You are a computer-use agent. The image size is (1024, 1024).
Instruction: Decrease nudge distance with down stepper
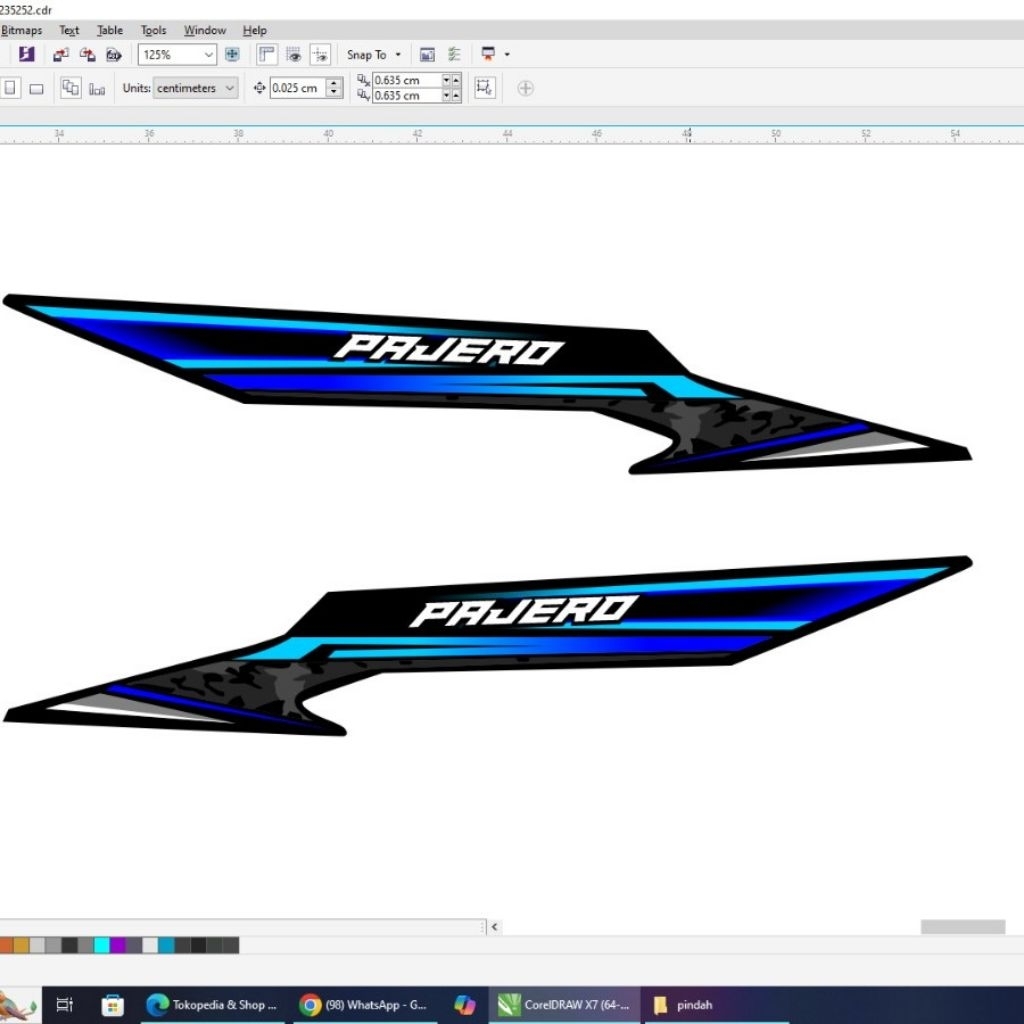[334, 93]
